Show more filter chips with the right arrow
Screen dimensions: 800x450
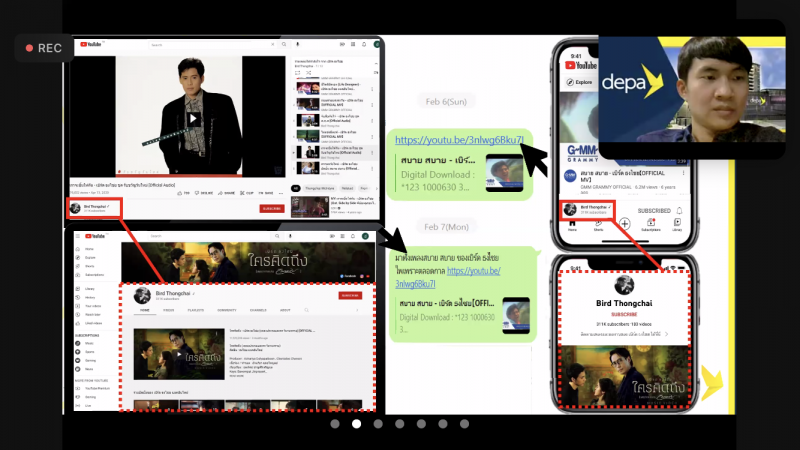coord(377,188)
